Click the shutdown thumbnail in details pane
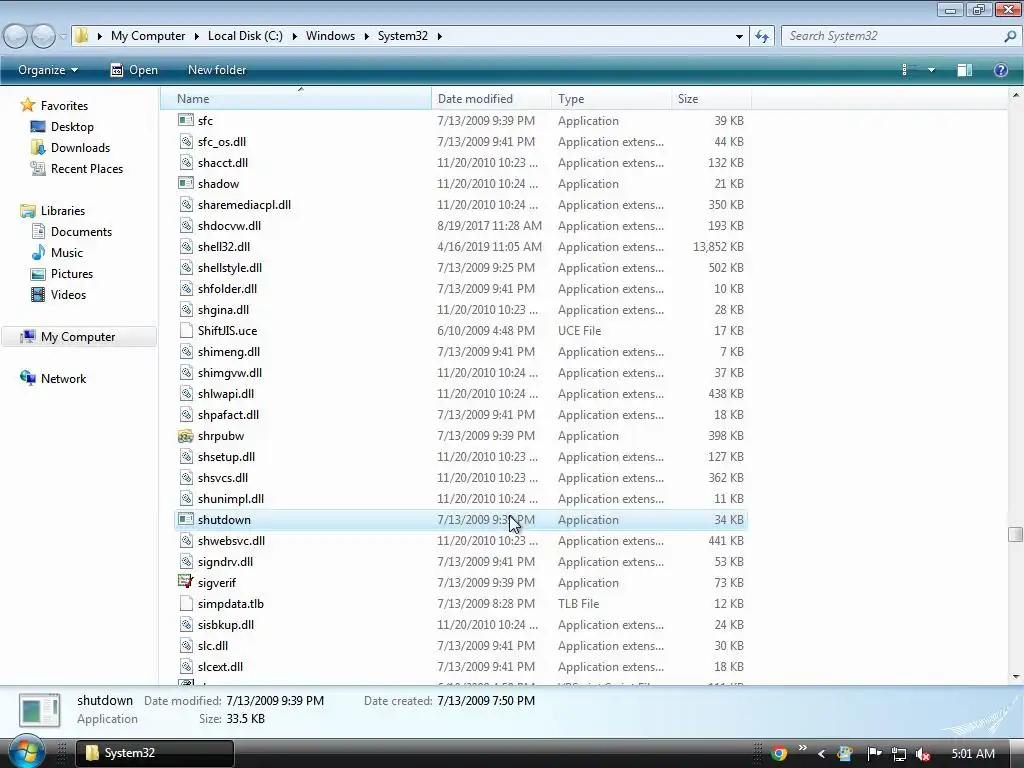1024x768 pixels. 39,711
